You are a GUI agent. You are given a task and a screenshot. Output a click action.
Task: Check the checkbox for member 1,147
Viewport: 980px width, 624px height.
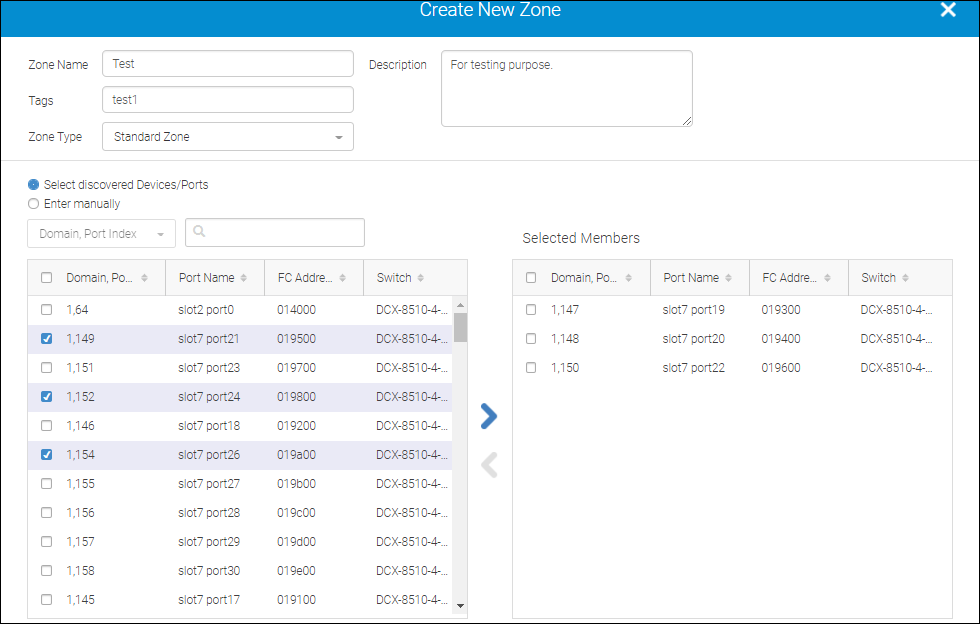point(530,310)
